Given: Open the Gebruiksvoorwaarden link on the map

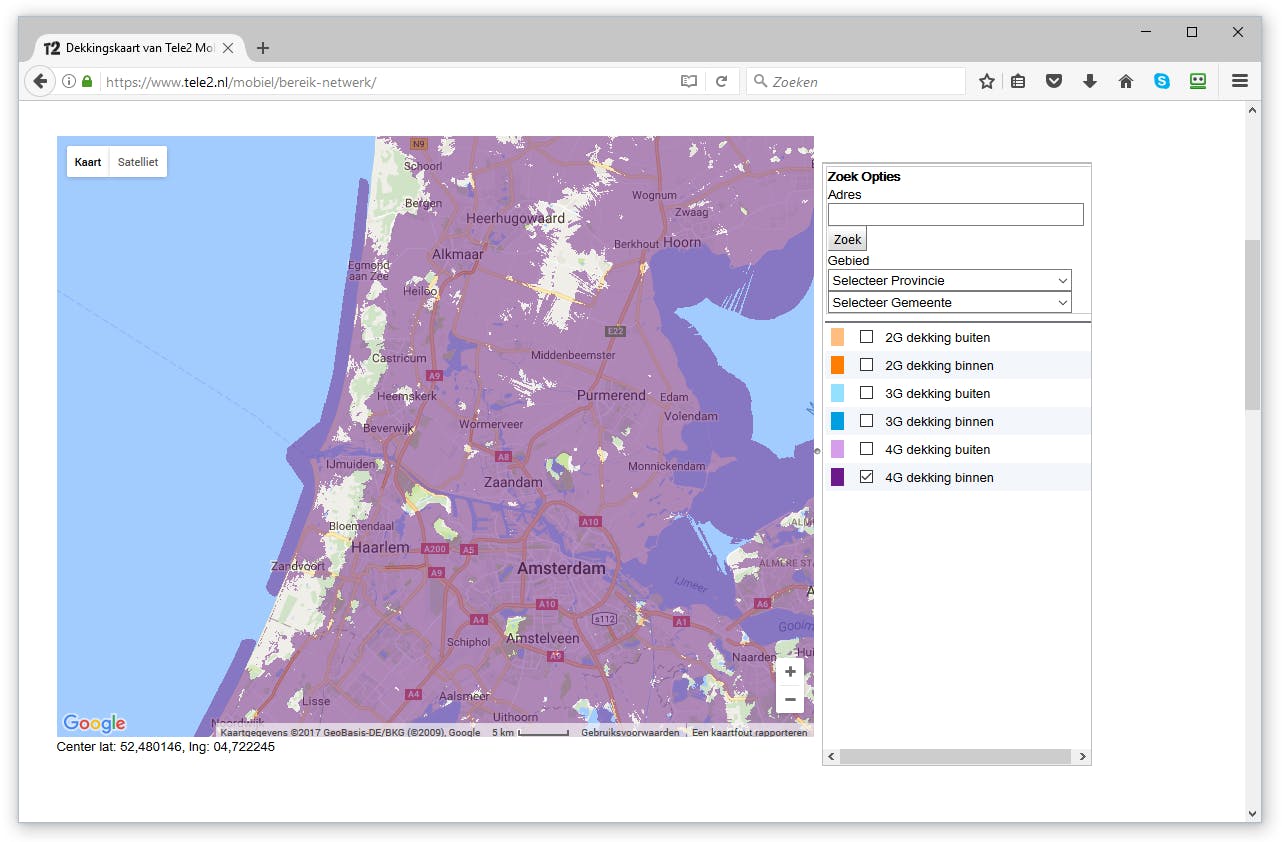Looking at the screenshot, I should pyautogui.click(x=630, y=733).
